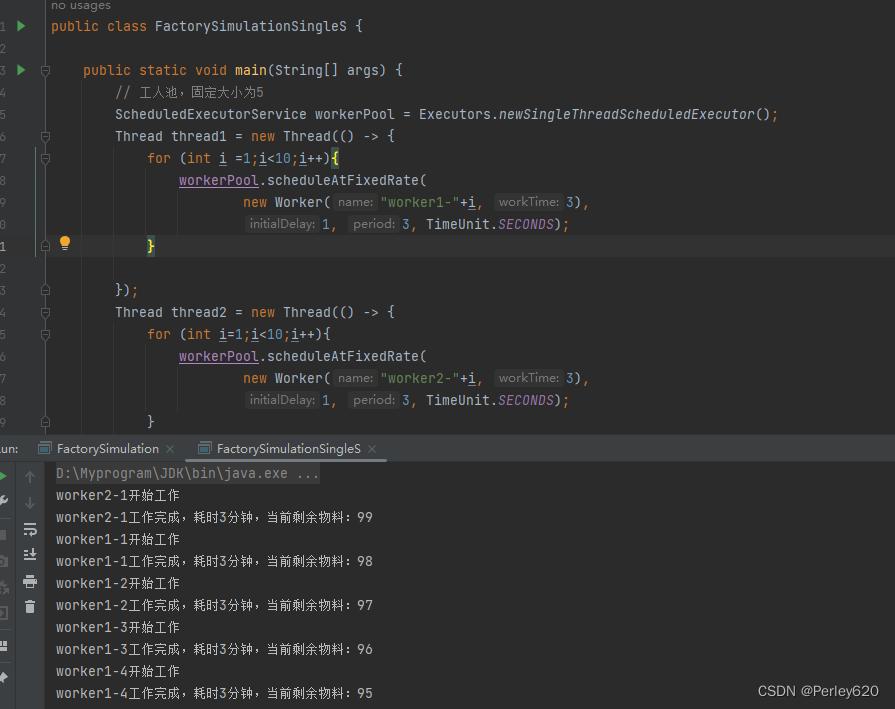Open run settings via the wrench icon

3,501
